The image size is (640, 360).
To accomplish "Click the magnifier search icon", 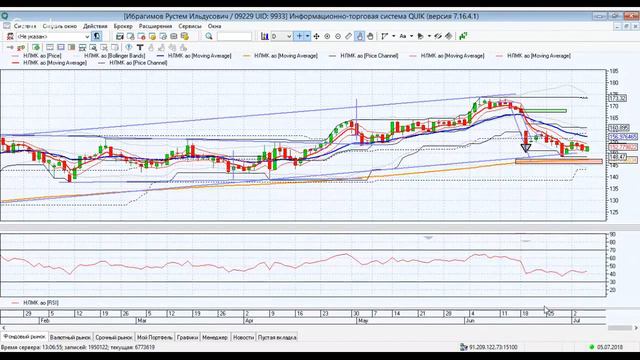I will tap(209, 36).
